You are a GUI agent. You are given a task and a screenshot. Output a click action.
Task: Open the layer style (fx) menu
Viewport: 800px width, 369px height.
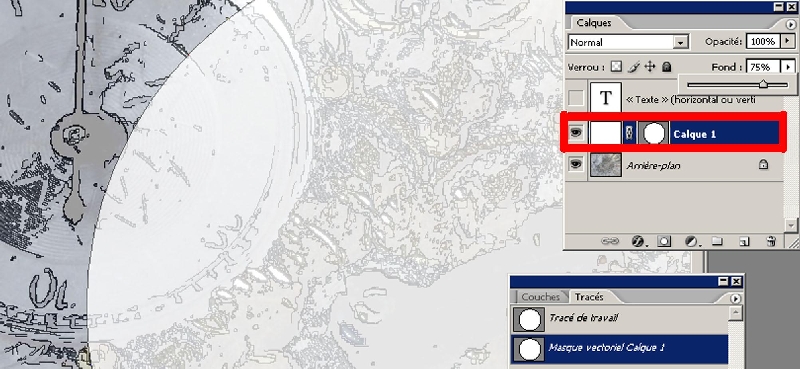click(x=637, y=241)
